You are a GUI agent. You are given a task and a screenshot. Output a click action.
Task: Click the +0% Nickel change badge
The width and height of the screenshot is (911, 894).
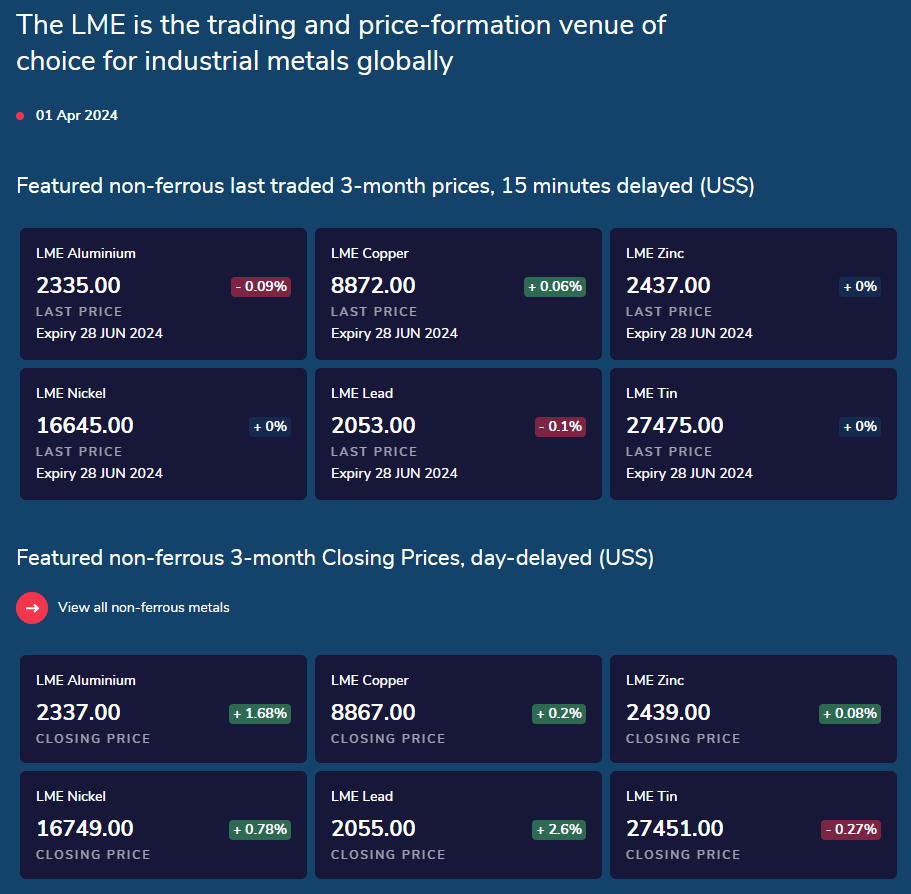coord(270,426)
